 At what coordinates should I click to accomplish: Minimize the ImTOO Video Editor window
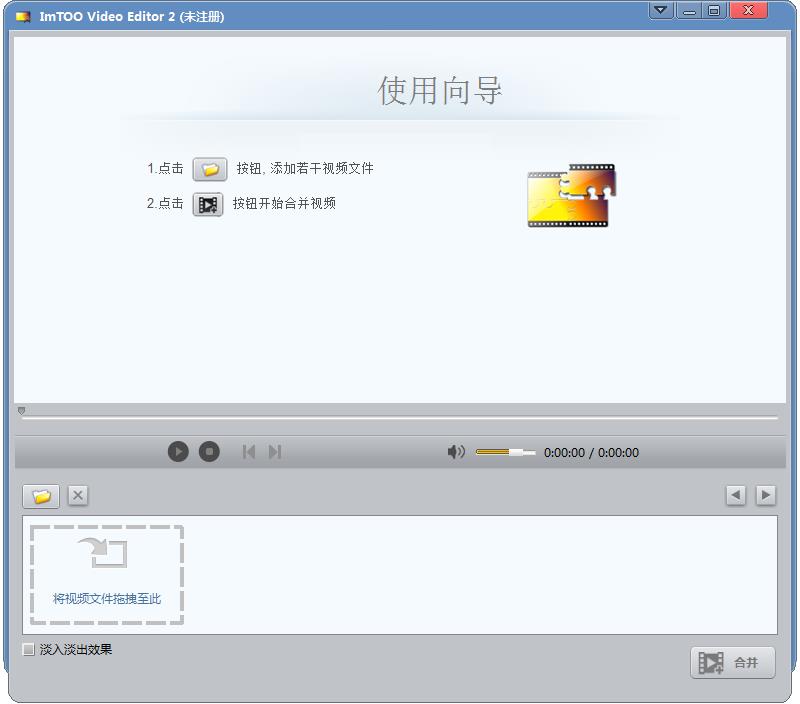pyautogui.click(x=689, y=11)
